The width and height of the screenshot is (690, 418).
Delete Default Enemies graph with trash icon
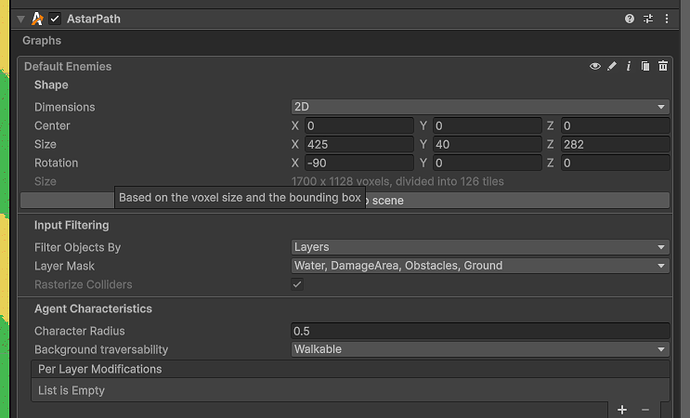662,66
